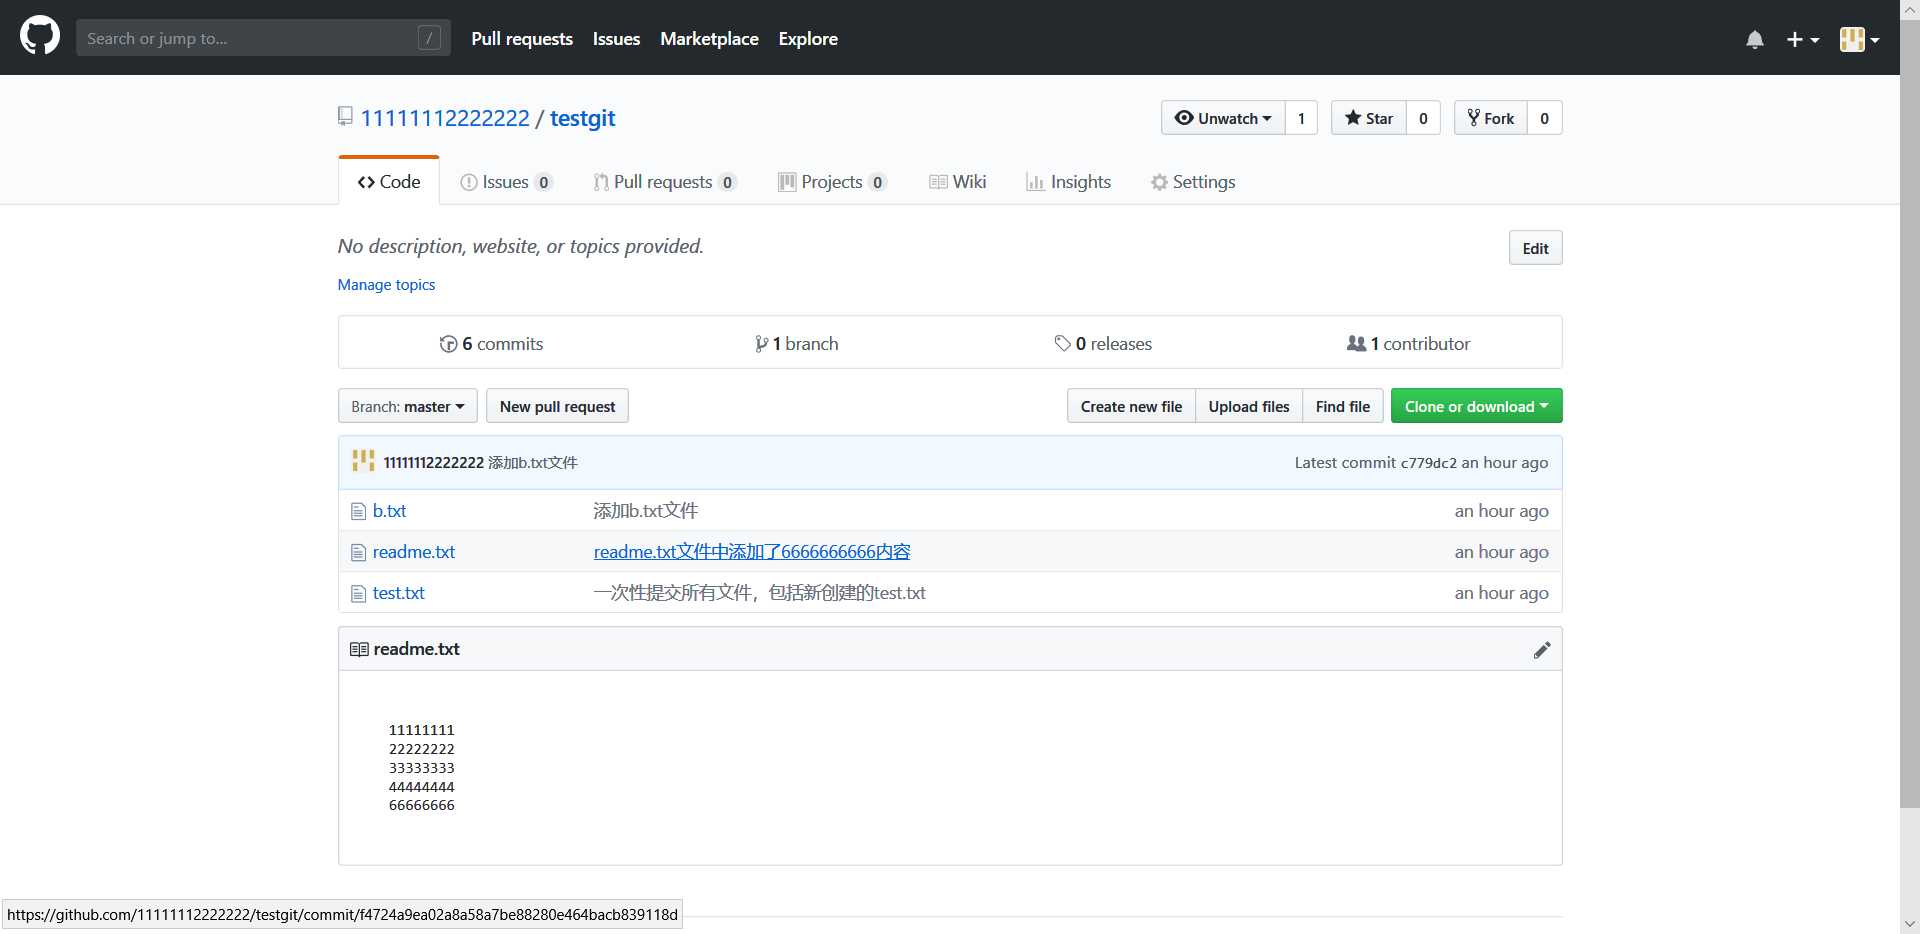1920x934 pixels.
Task: Click author name 11111112222222 in commit bar
Action: [x=433, y=463]
